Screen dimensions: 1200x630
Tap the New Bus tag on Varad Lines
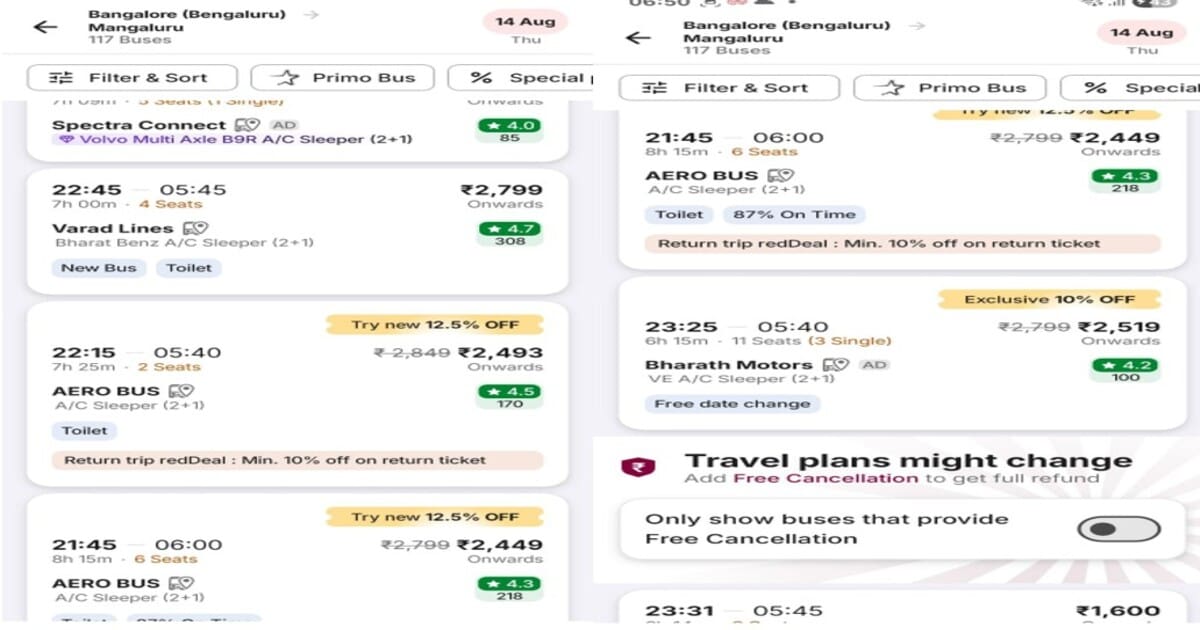(x=99, y=268)
